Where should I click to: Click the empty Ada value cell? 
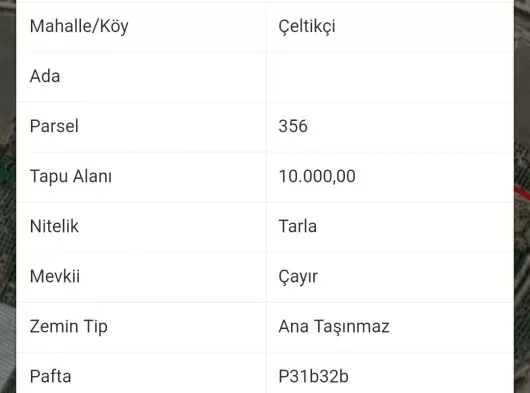click(390, 76)
